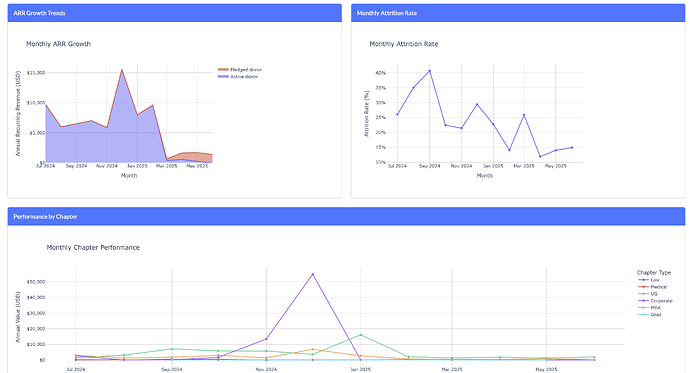Image resolution: width=690 pixels, height=373 pixels.
Task: Toggle the MBA series in Chapter Type legend
Action: coord(649,308)
